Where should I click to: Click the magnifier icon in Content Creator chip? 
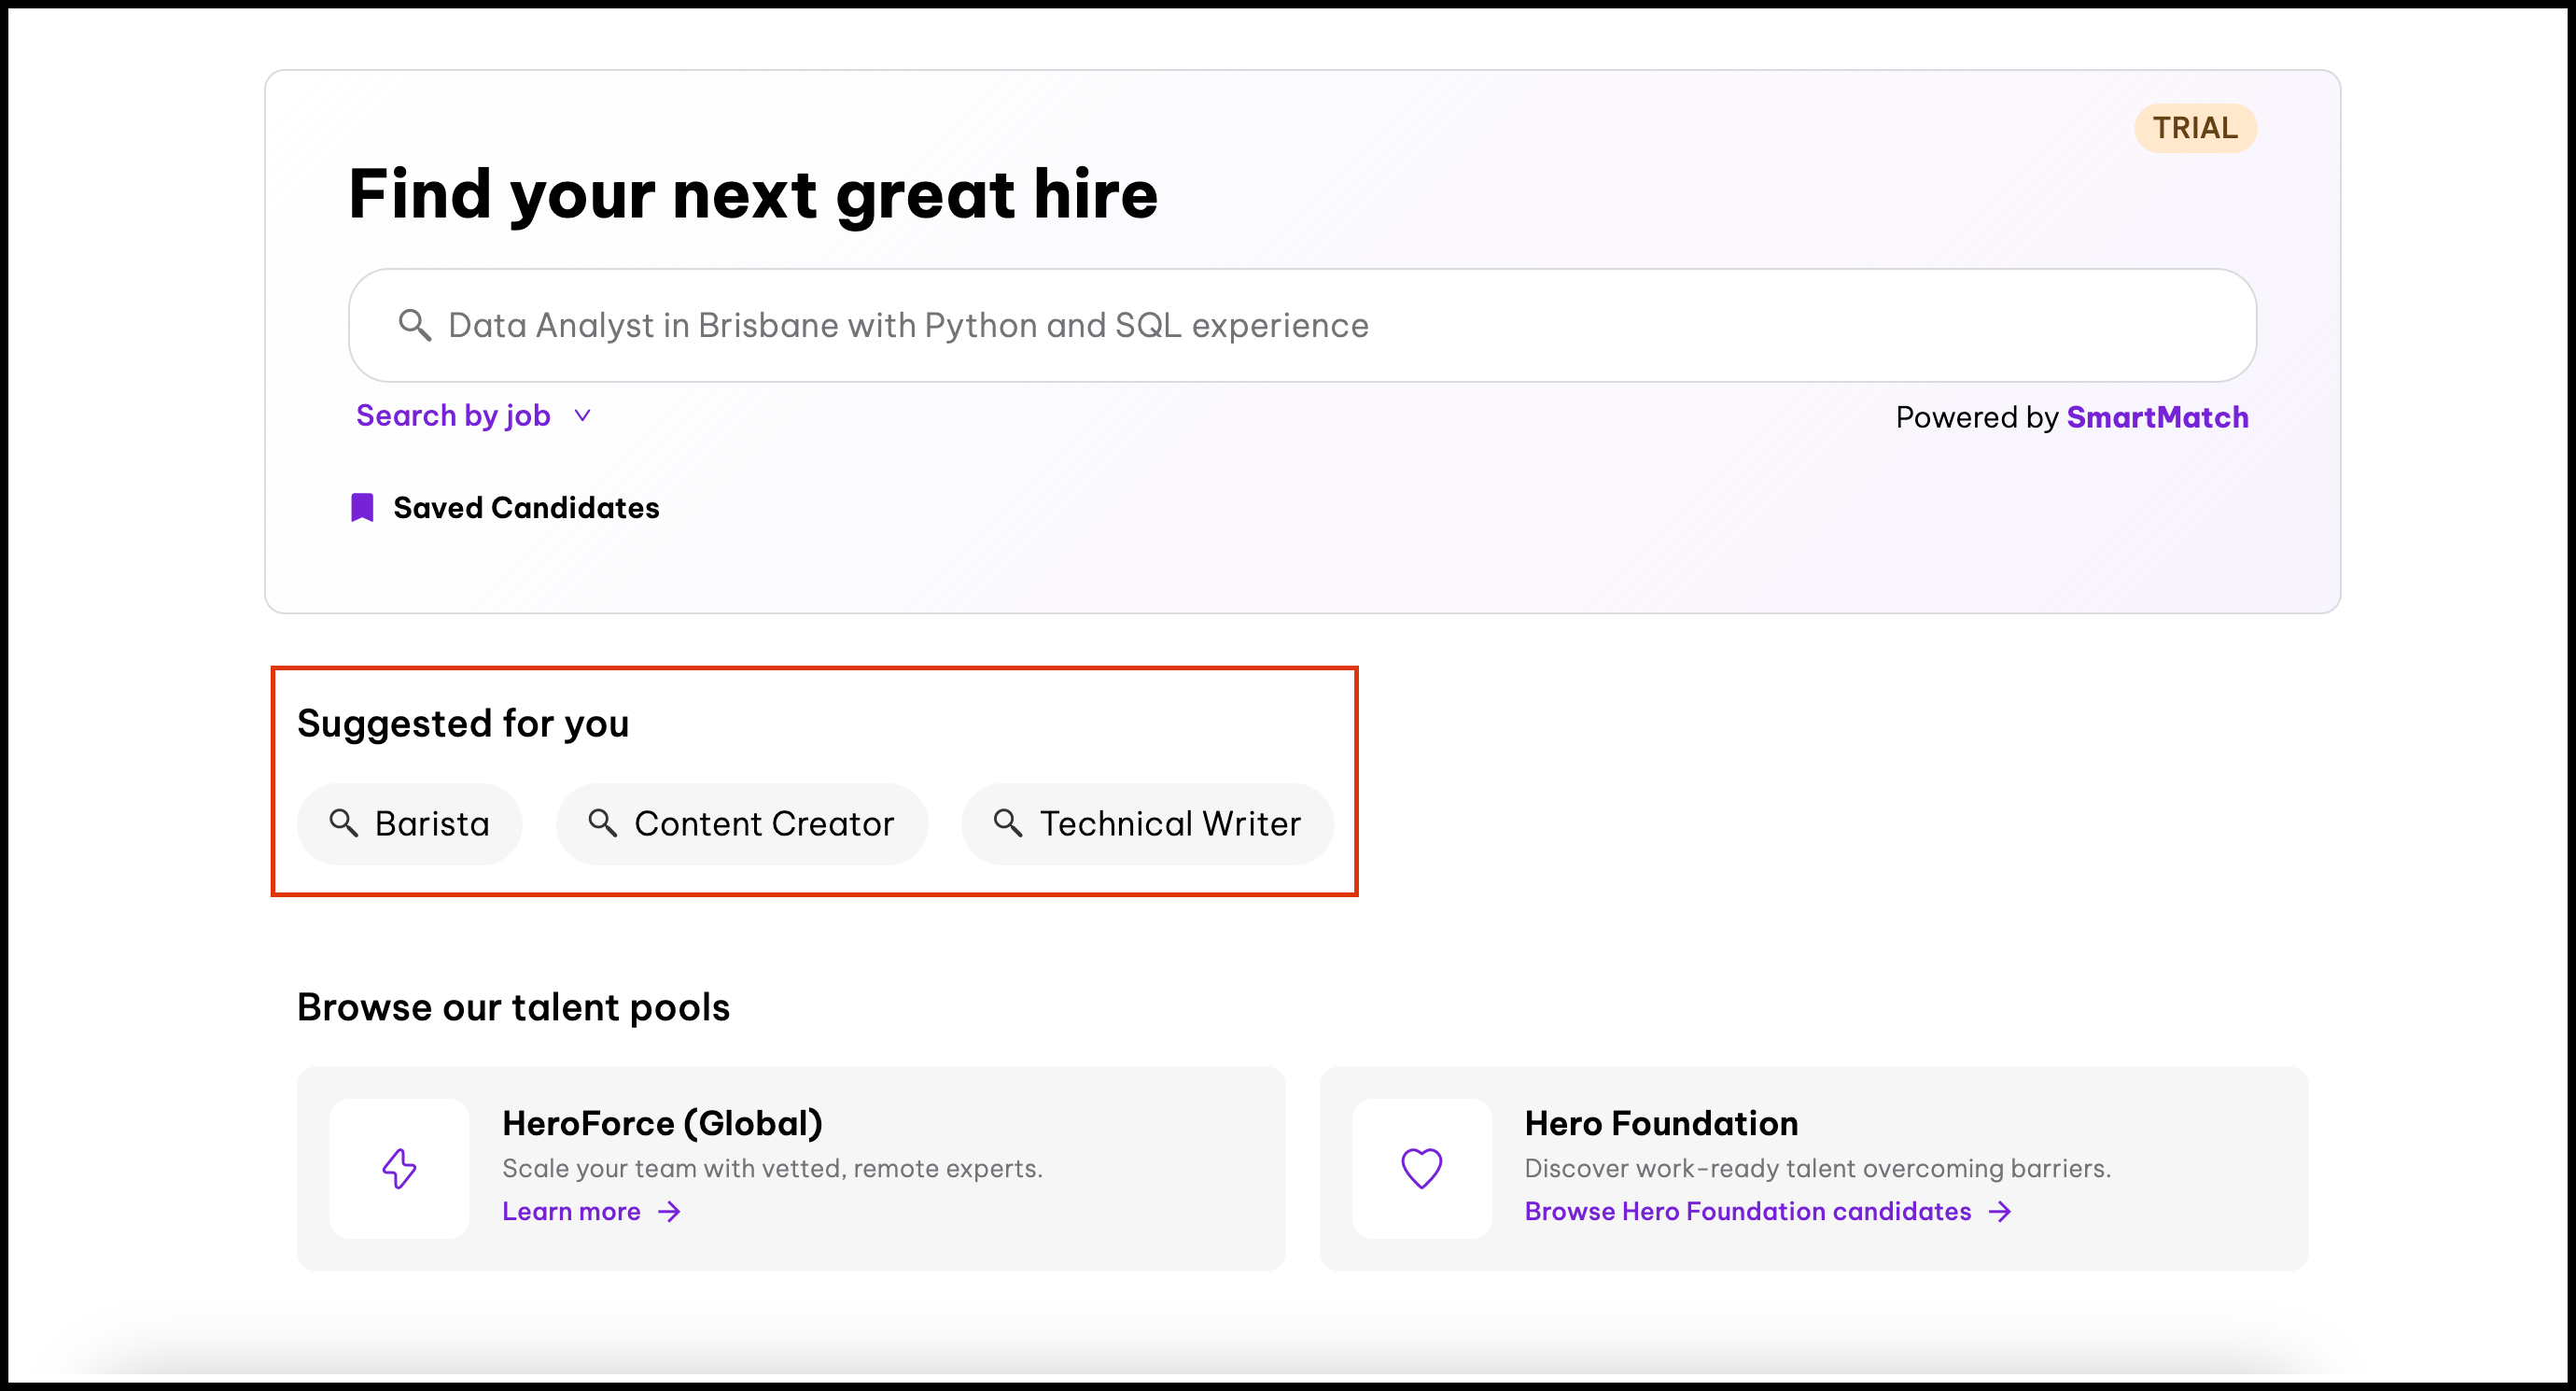602,823
